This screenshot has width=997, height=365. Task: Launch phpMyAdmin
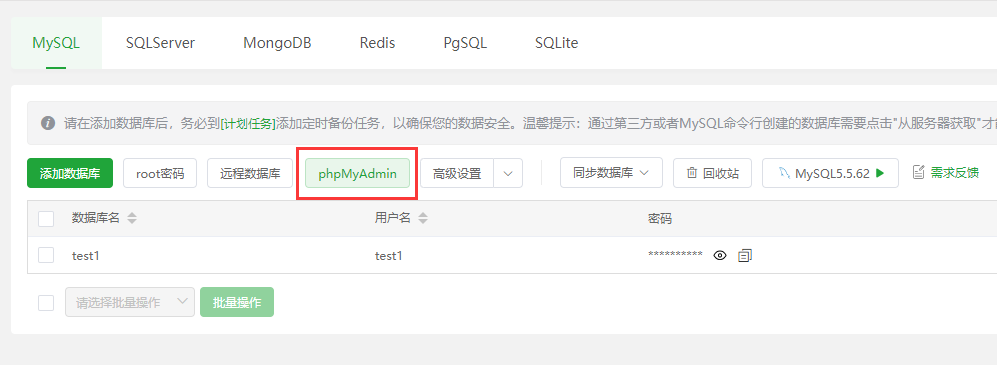(x=357, y=173)
